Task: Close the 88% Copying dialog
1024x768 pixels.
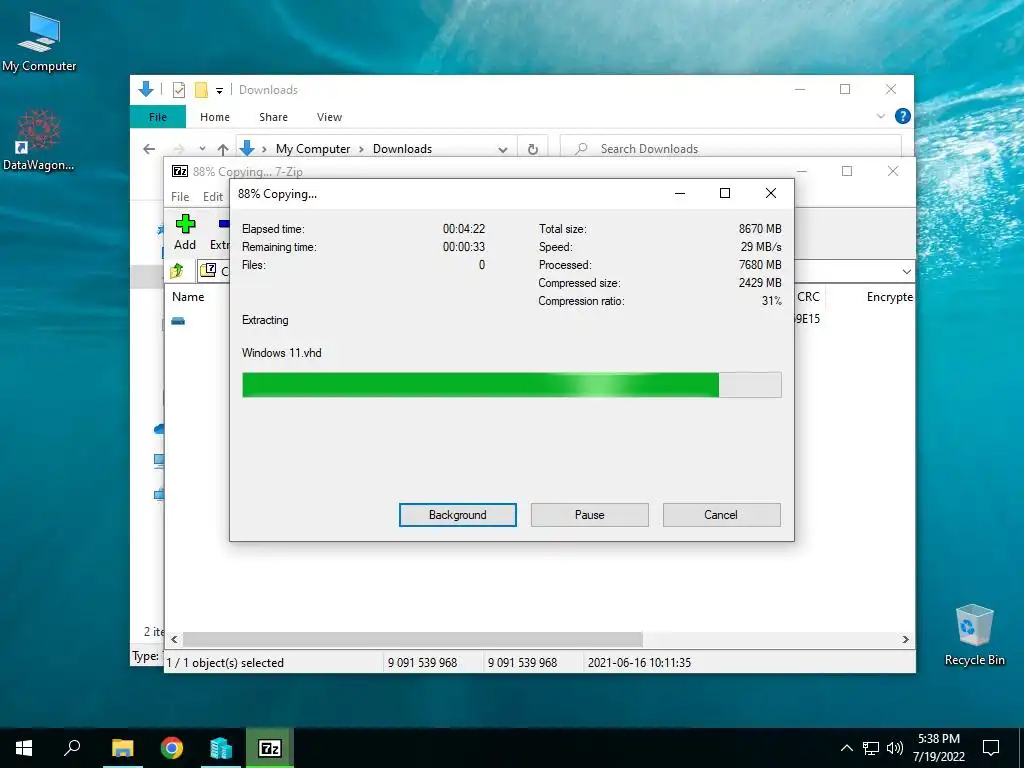Action: pyautogui.click(x=771, y=193)
